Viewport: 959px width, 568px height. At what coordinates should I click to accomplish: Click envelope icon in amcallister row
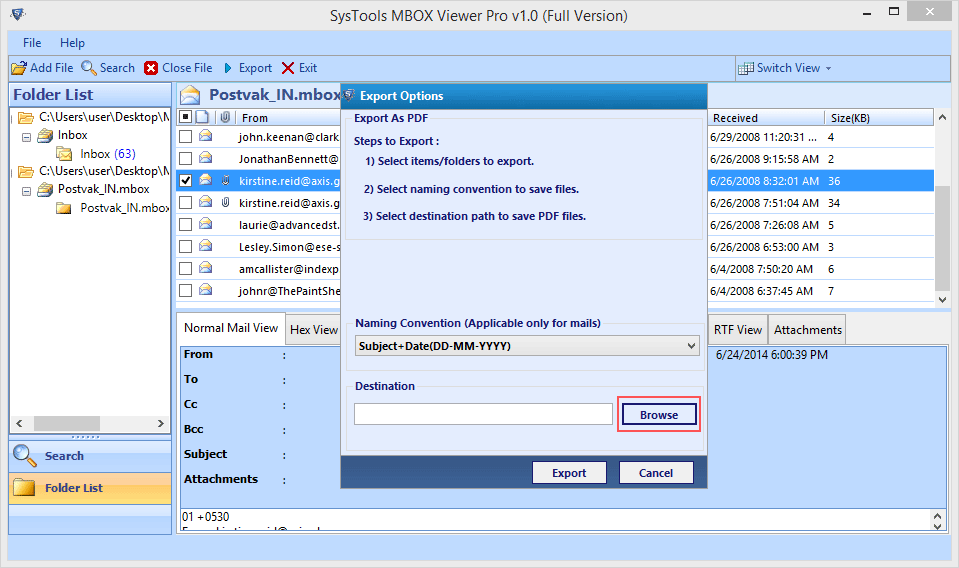coord(206,268)
